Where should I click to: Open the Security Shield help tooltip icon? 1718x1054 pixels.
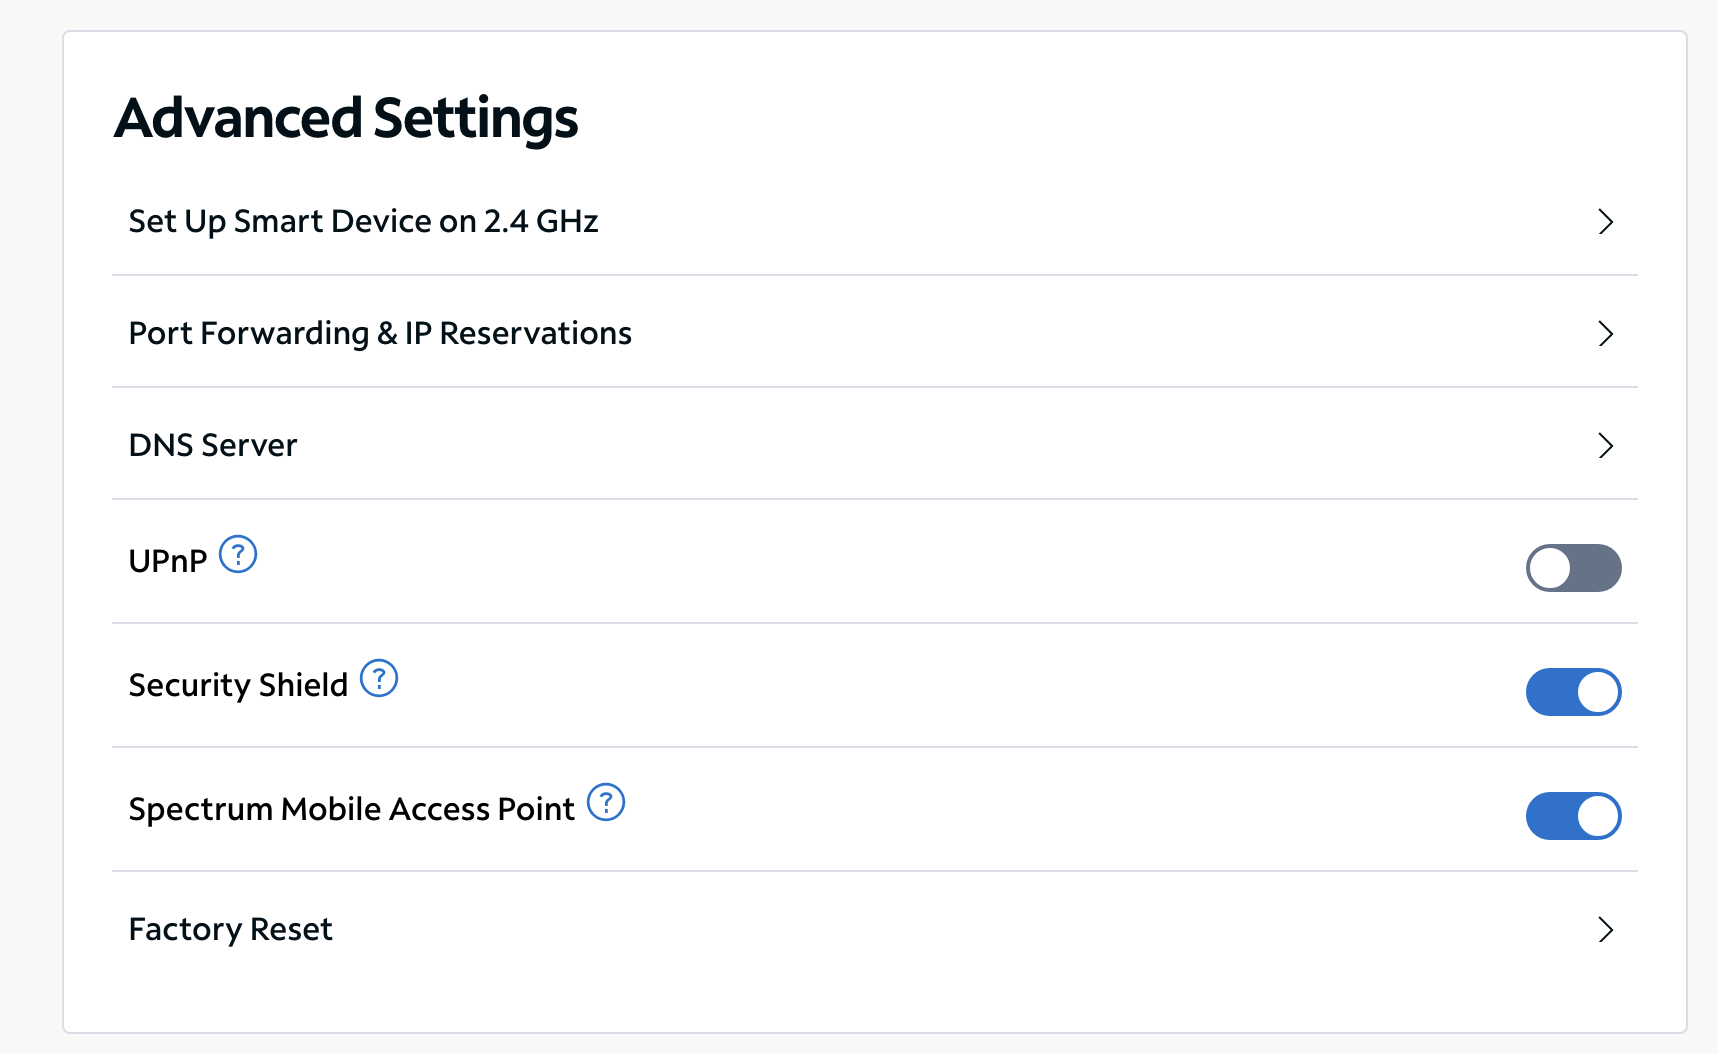(x=379, y=678)
